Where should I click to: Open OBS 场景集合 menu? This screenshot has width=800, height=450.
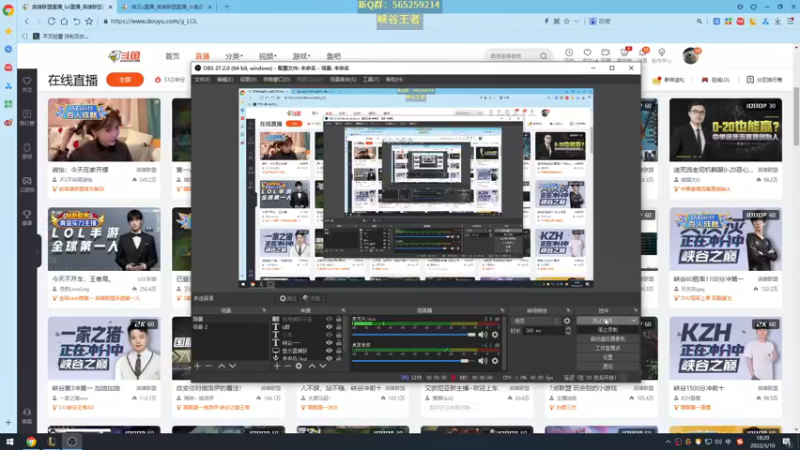click(x=343, y=80)
